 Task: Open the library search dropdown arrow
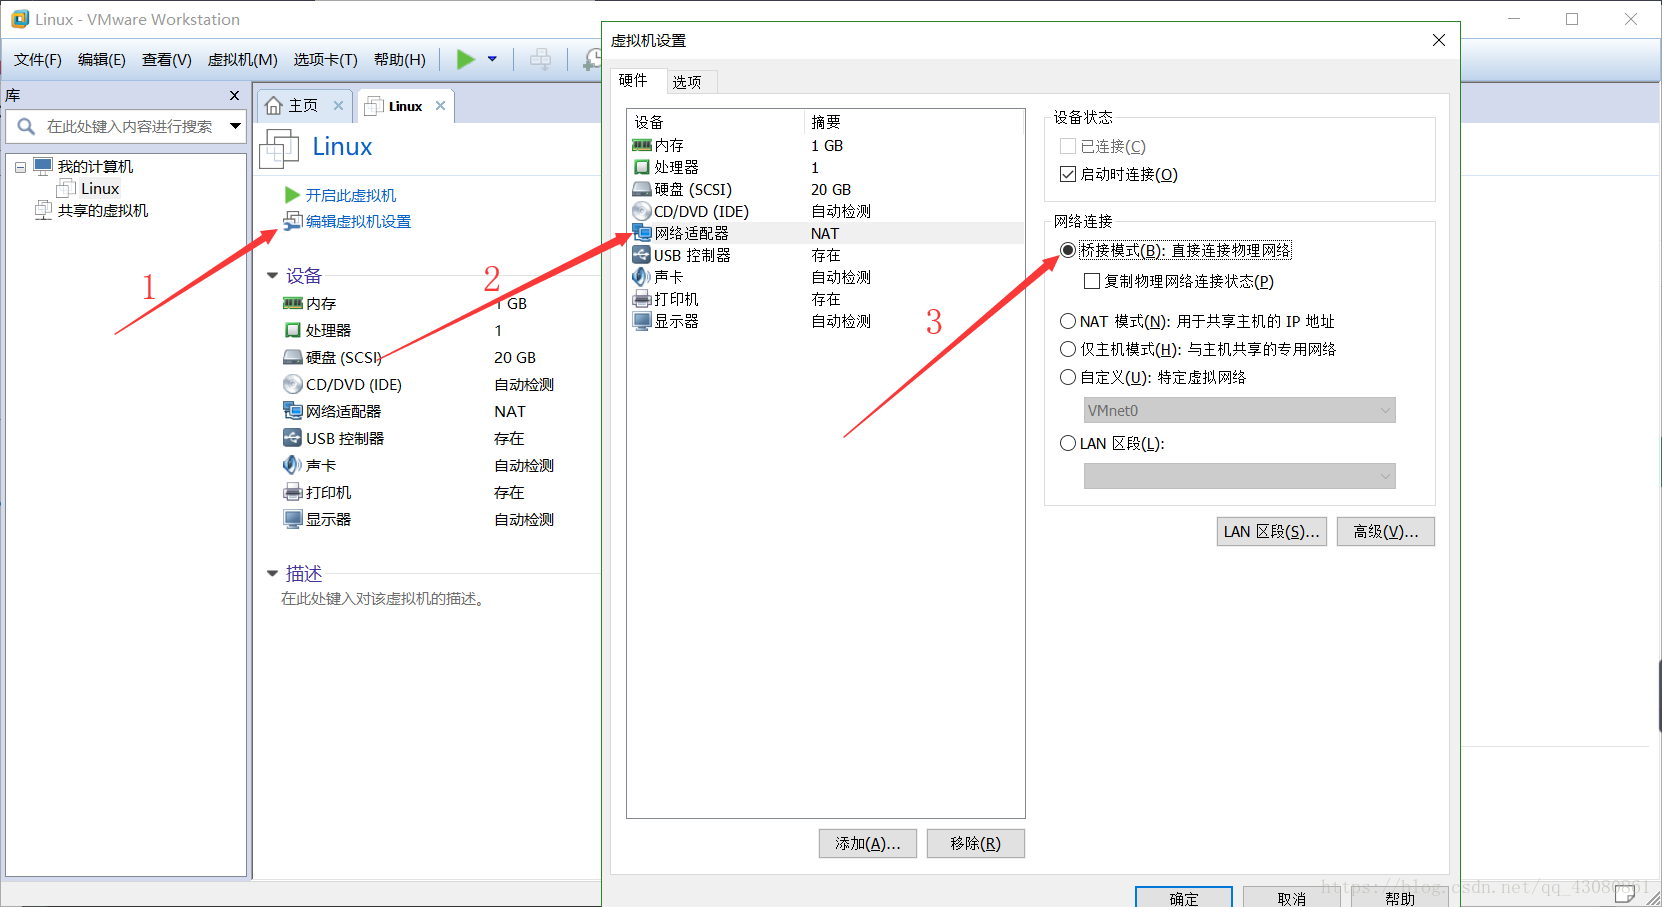235,126
